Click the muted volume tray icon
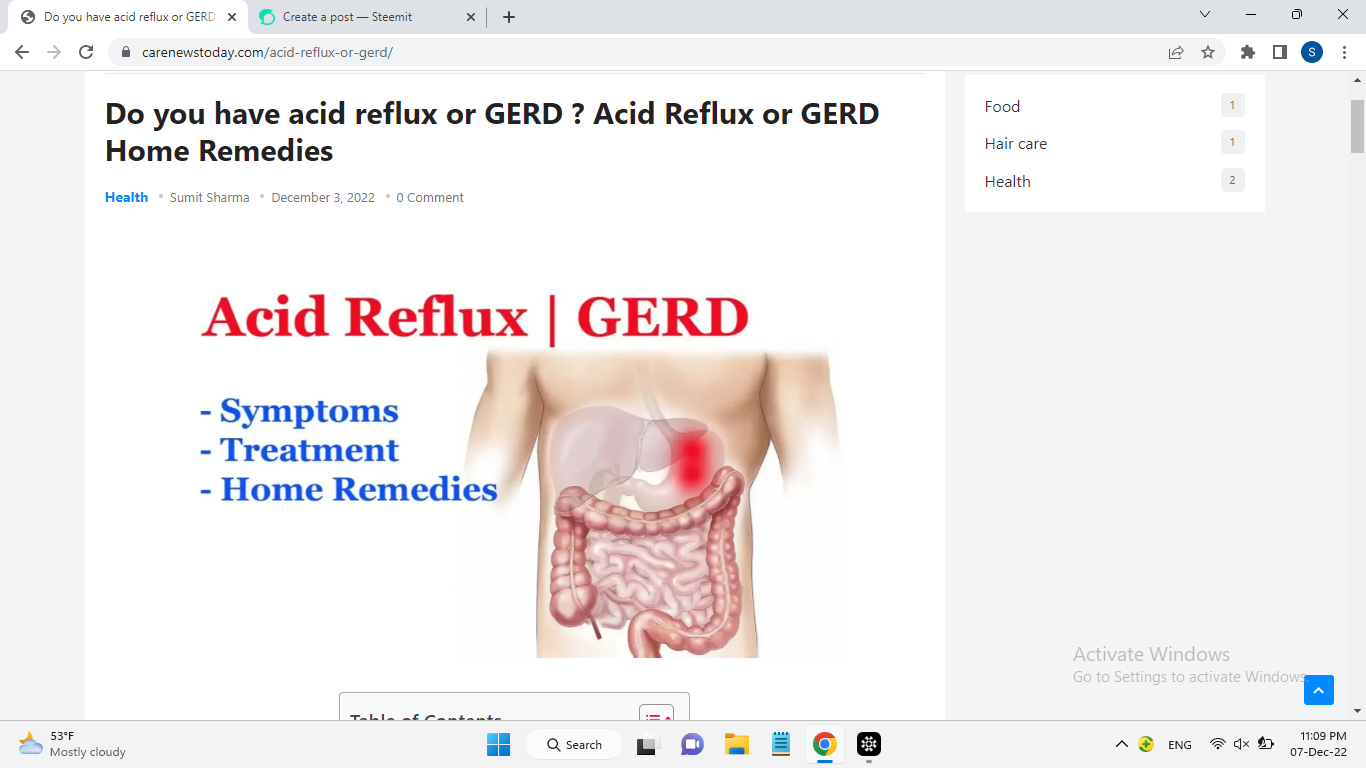Screen dimensions: 1366x768 1241,744
